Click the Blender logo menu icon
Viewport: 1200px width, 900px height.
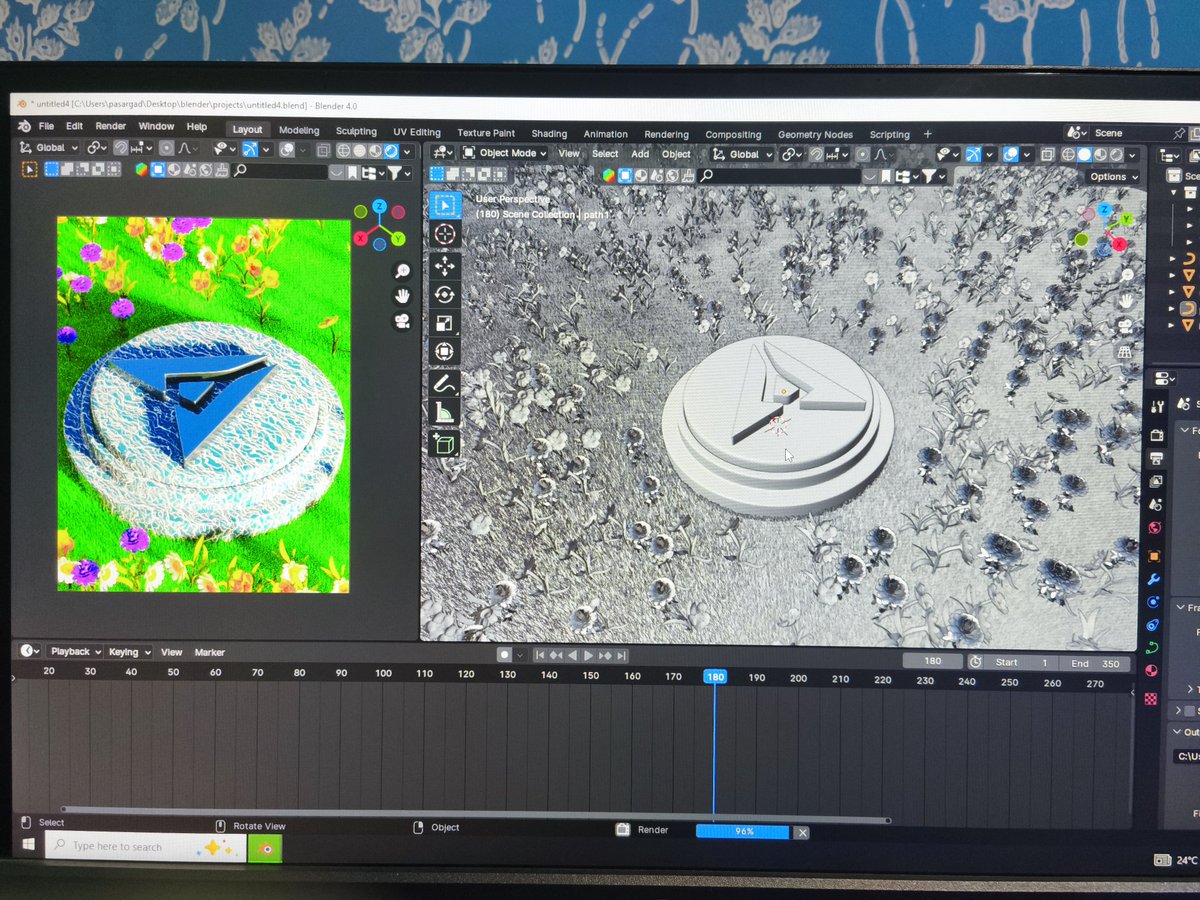click(24, 126)
